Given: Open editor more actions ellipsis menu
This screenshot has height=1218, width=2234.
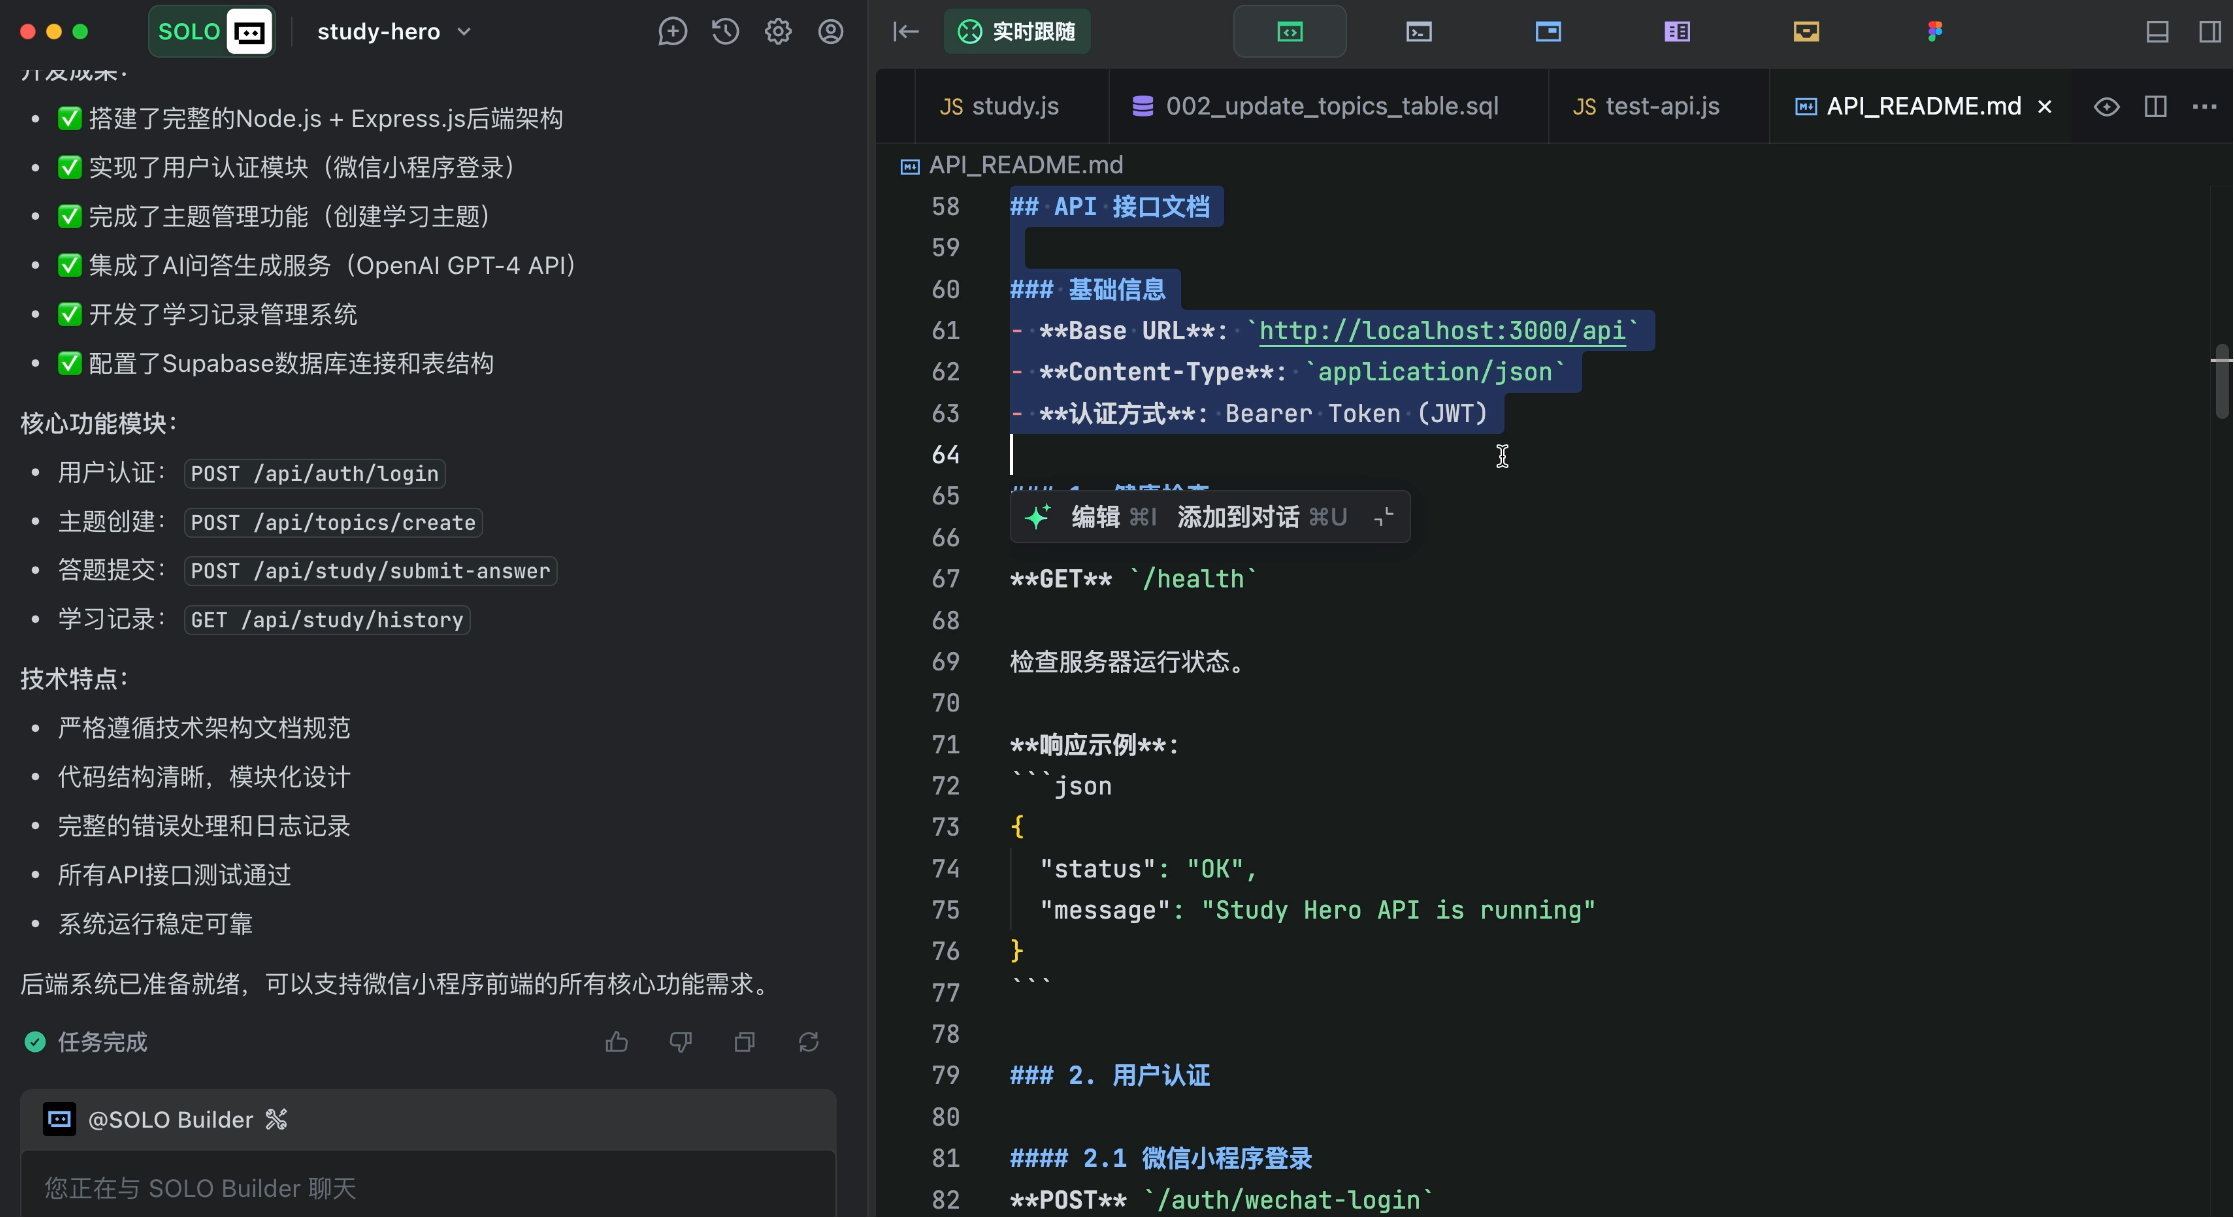Looking at the screenshot, I should click(2204, 107).
